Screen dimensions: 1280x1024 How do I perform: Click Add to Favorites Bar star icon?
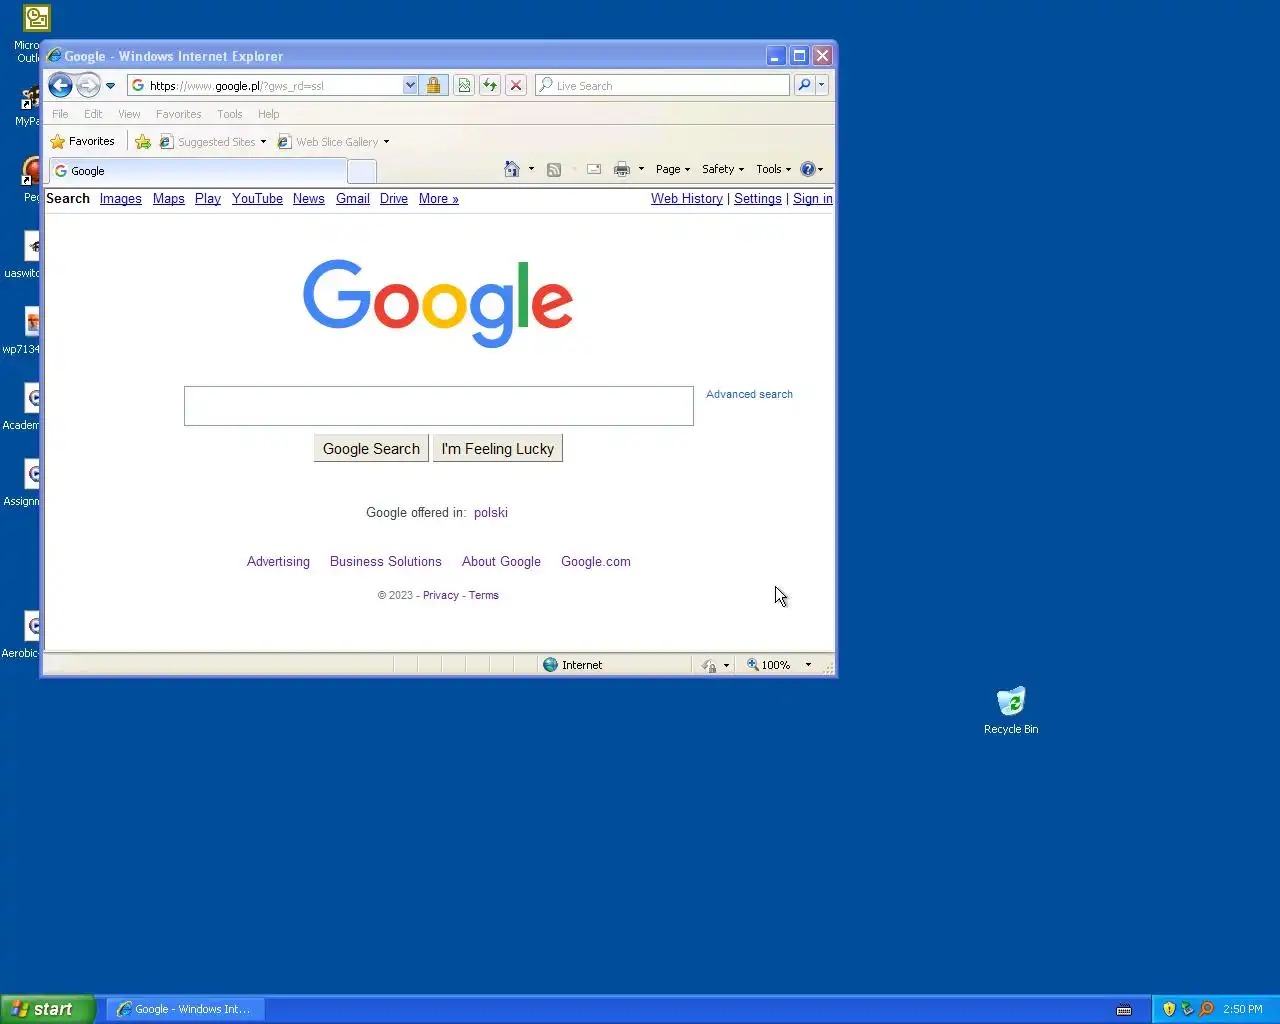(x=143, y=142)
